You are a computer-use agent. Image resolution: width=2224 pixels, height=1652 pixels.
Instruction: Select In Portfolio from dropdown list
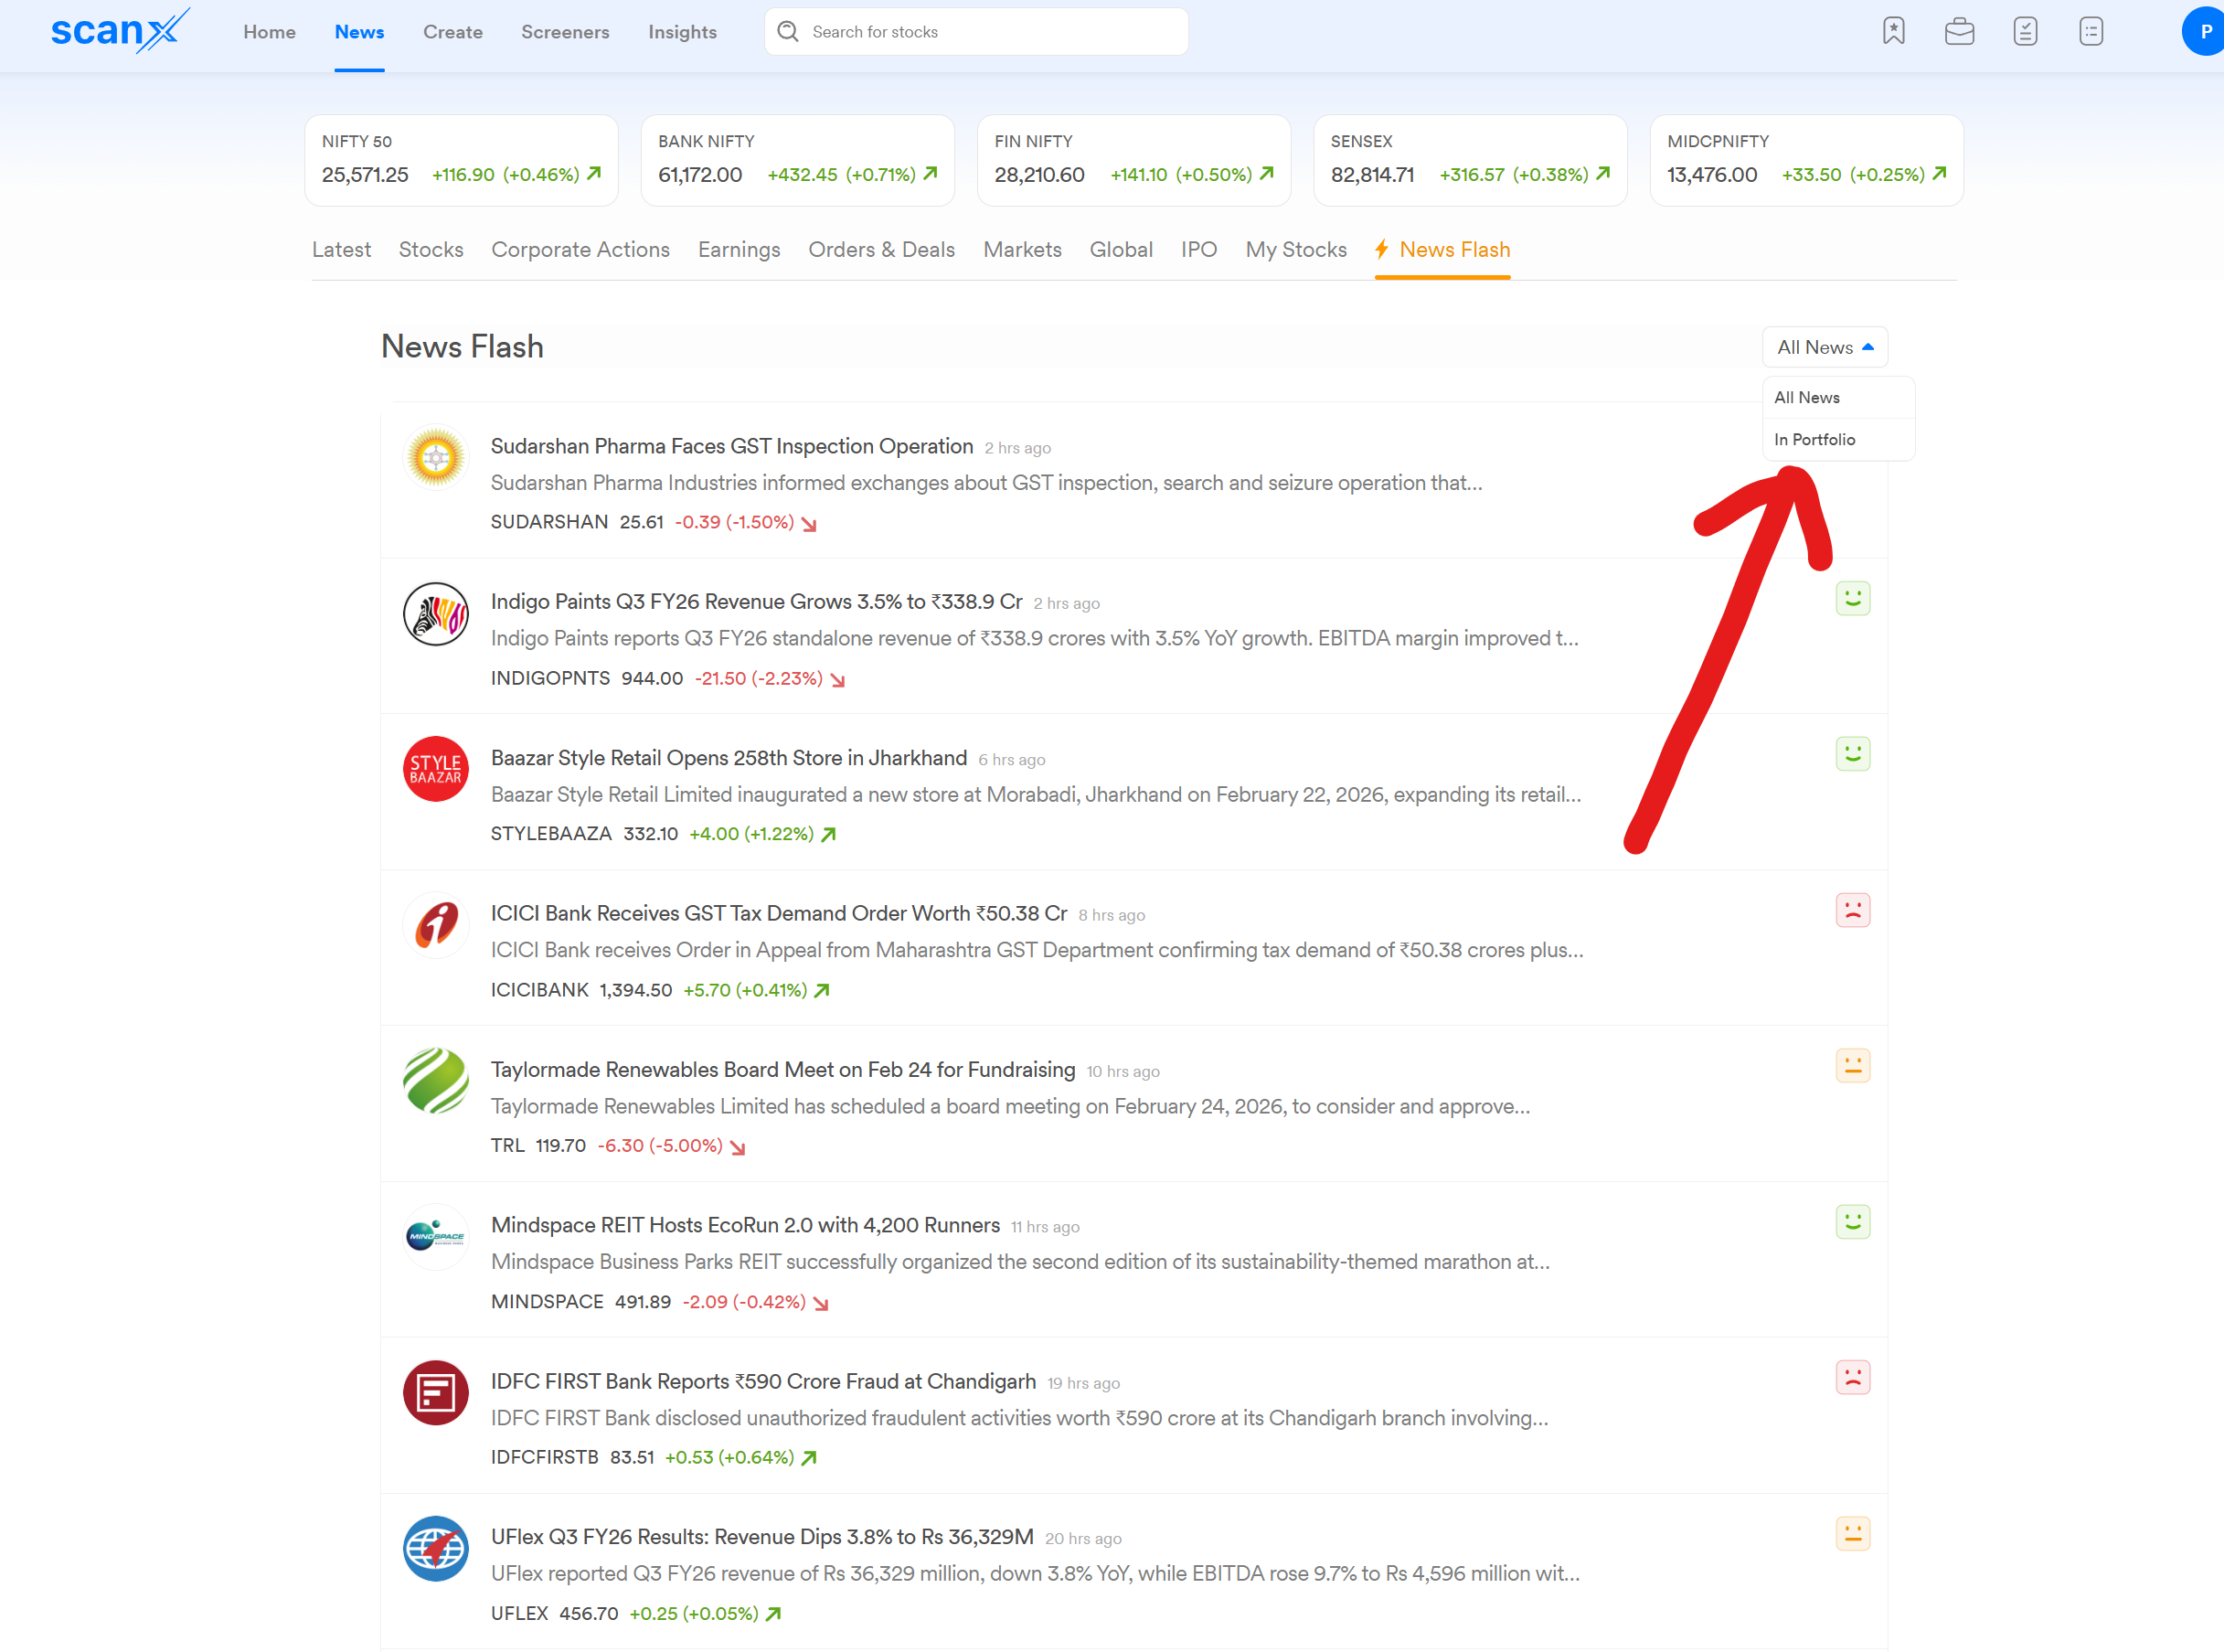(1814, 440)
